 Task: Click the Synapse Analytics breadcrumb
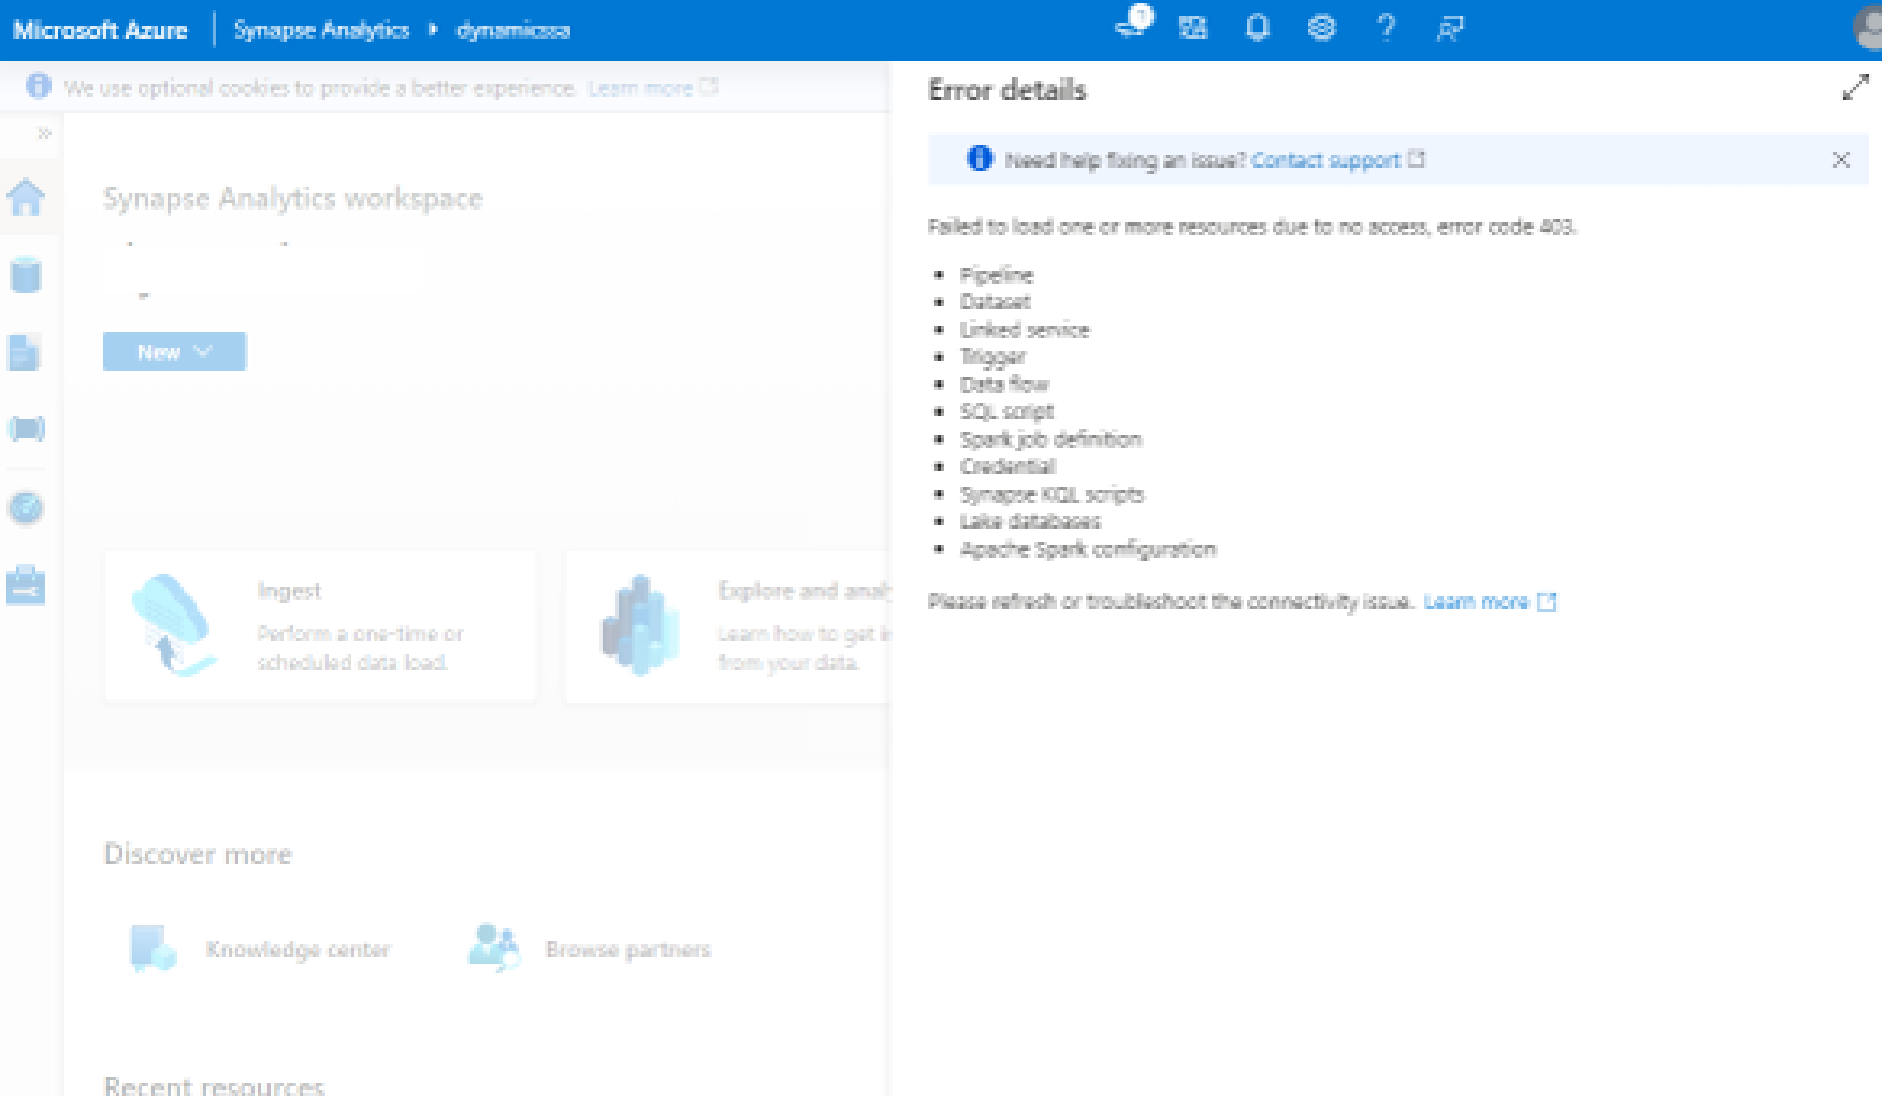(x=320, y=29)
